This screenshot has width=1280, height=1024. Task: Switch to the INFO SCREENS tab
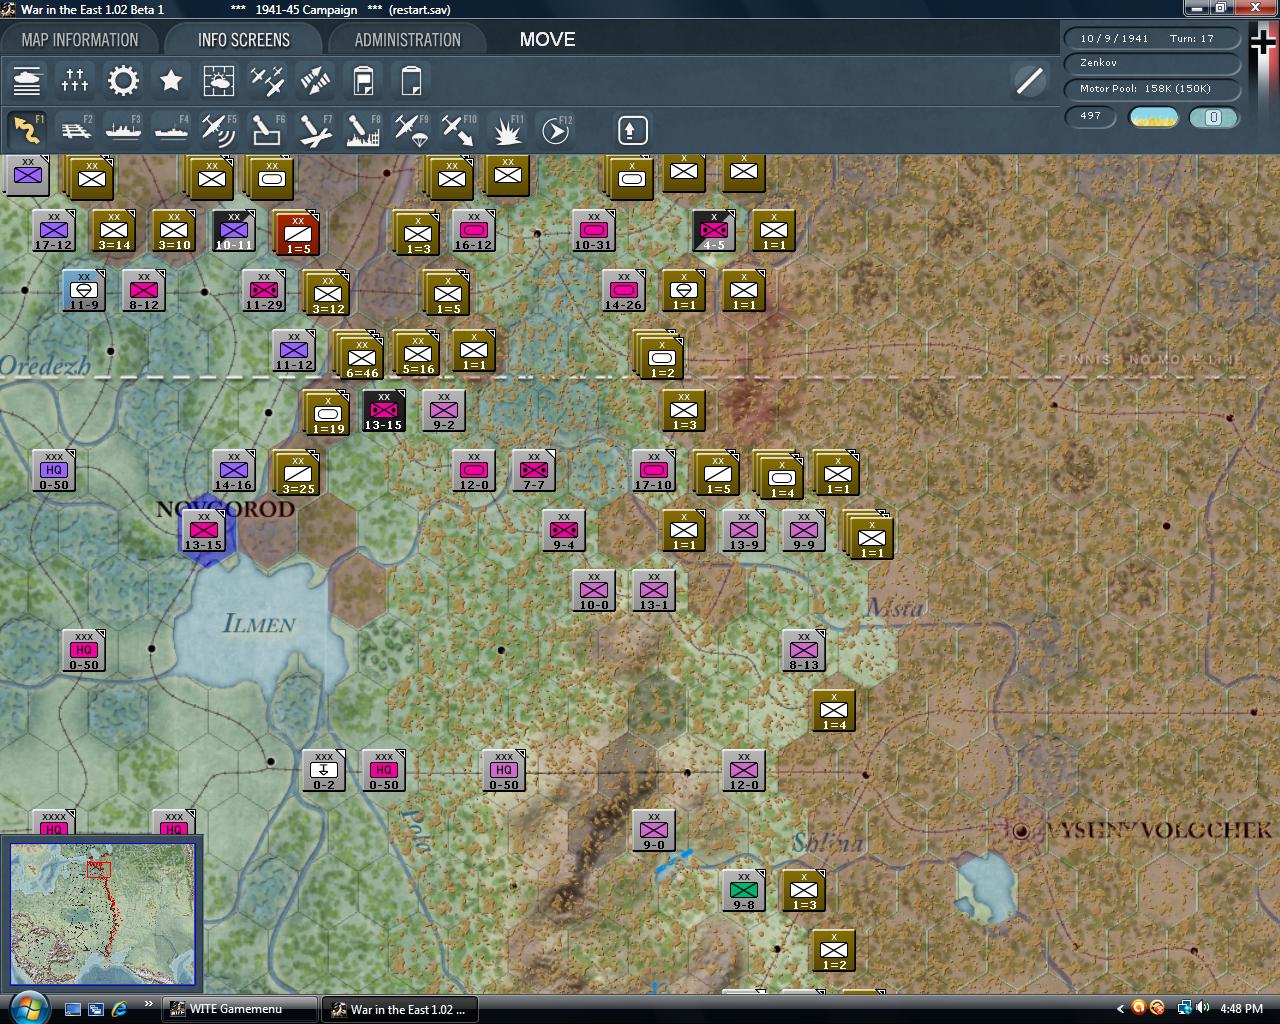tap(244, 40)
